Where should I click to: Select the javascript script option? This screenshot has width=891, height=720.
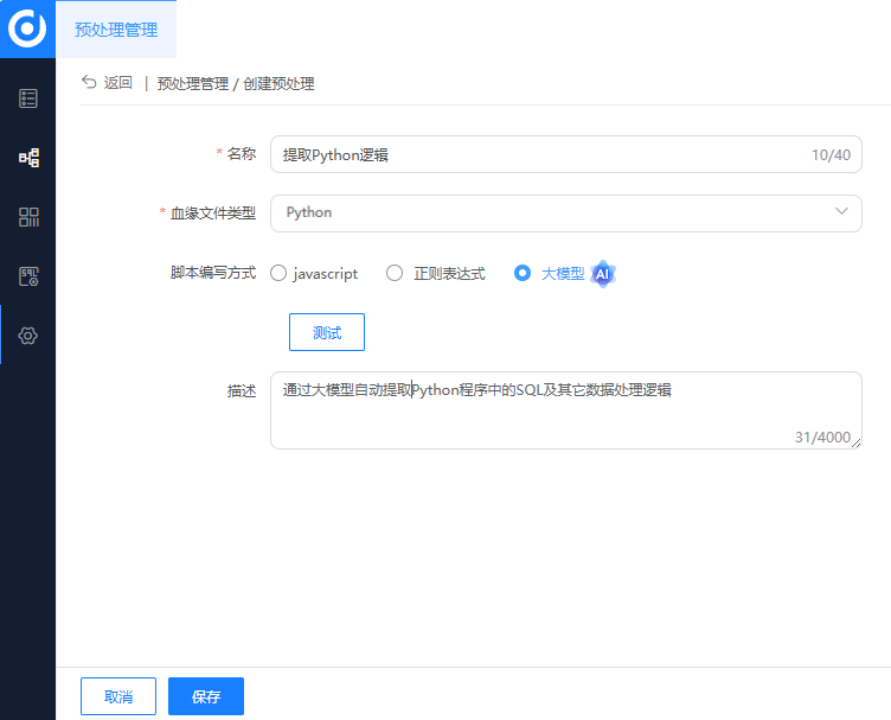pos(279,273)
